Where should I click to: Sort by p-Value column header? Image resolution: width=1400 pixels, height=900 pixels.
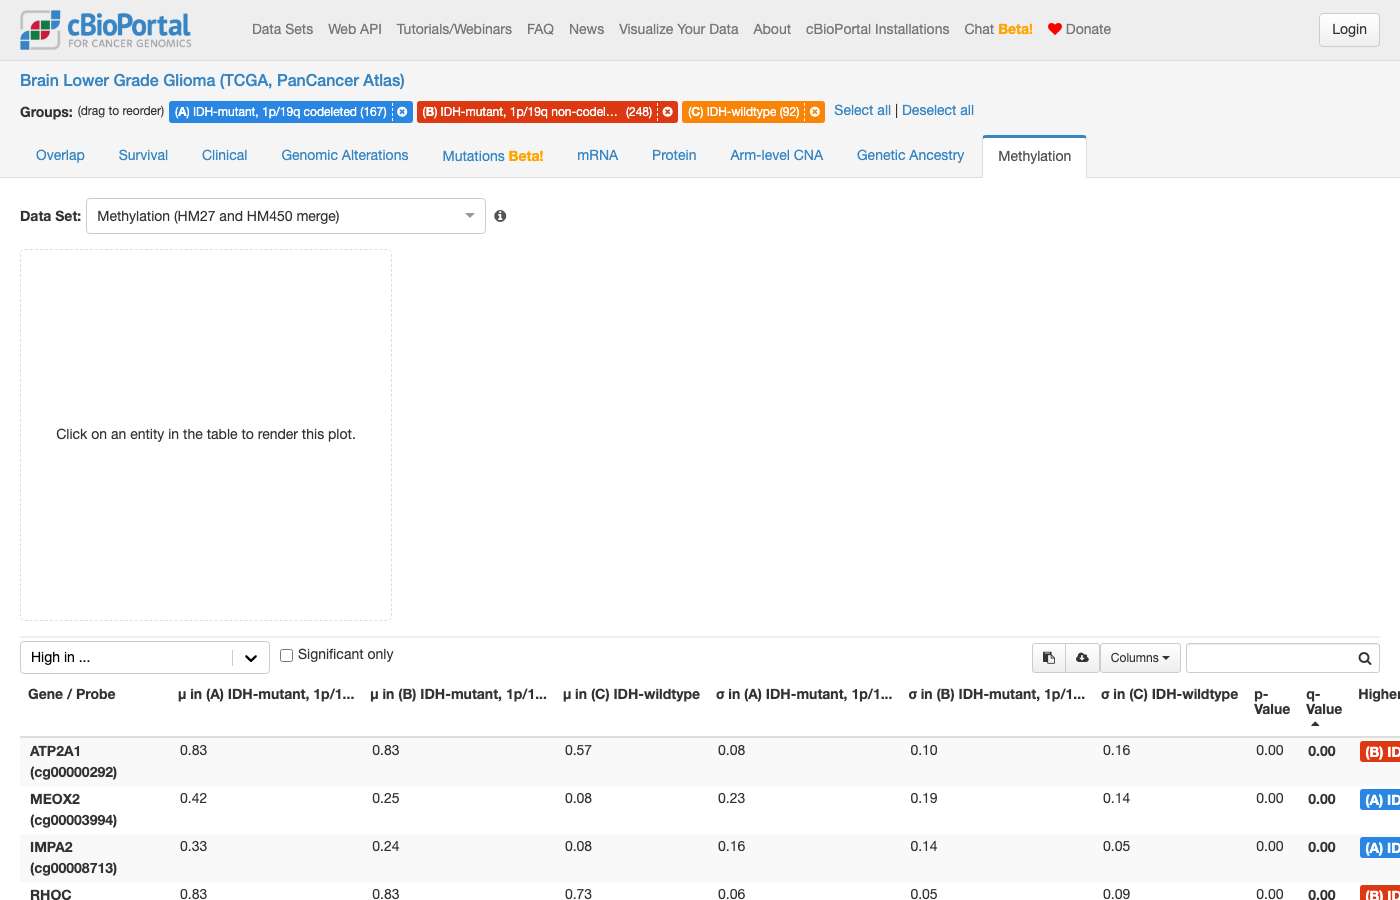tap(1271, 701)
